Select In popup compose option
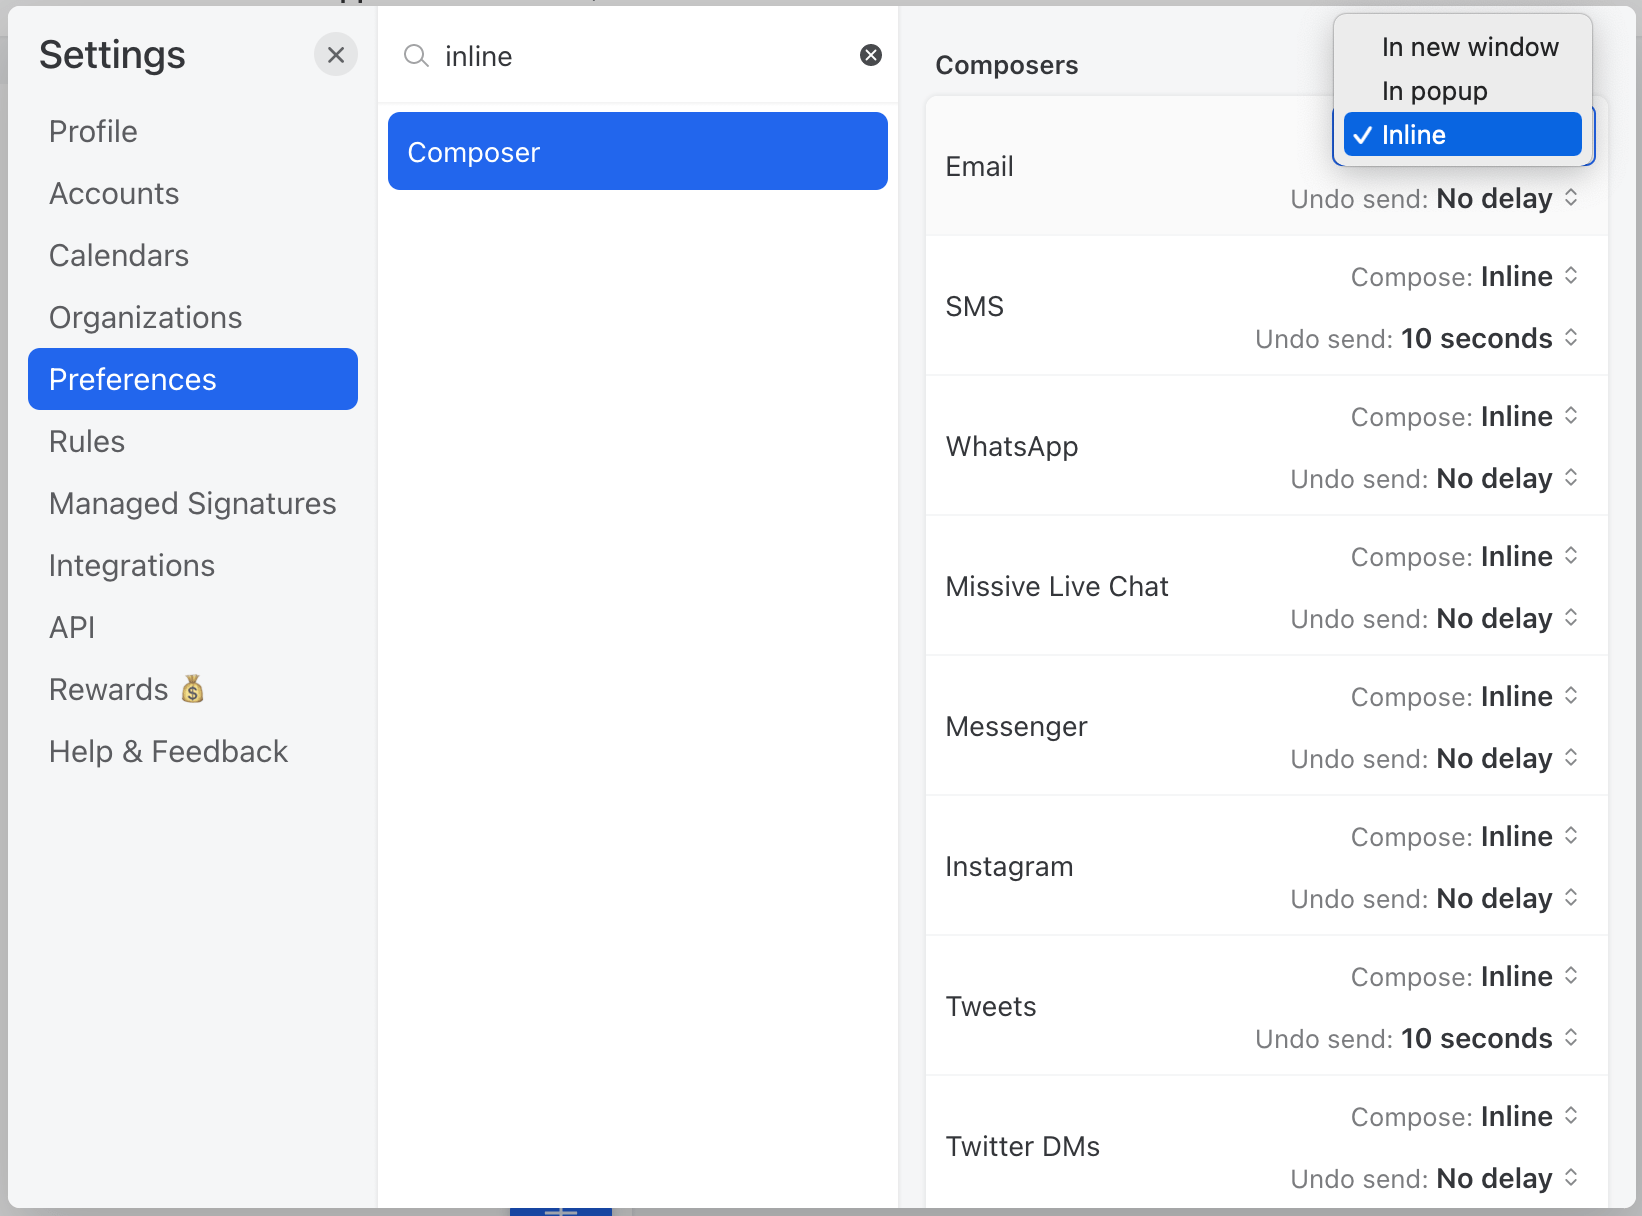 [1434, 90]
